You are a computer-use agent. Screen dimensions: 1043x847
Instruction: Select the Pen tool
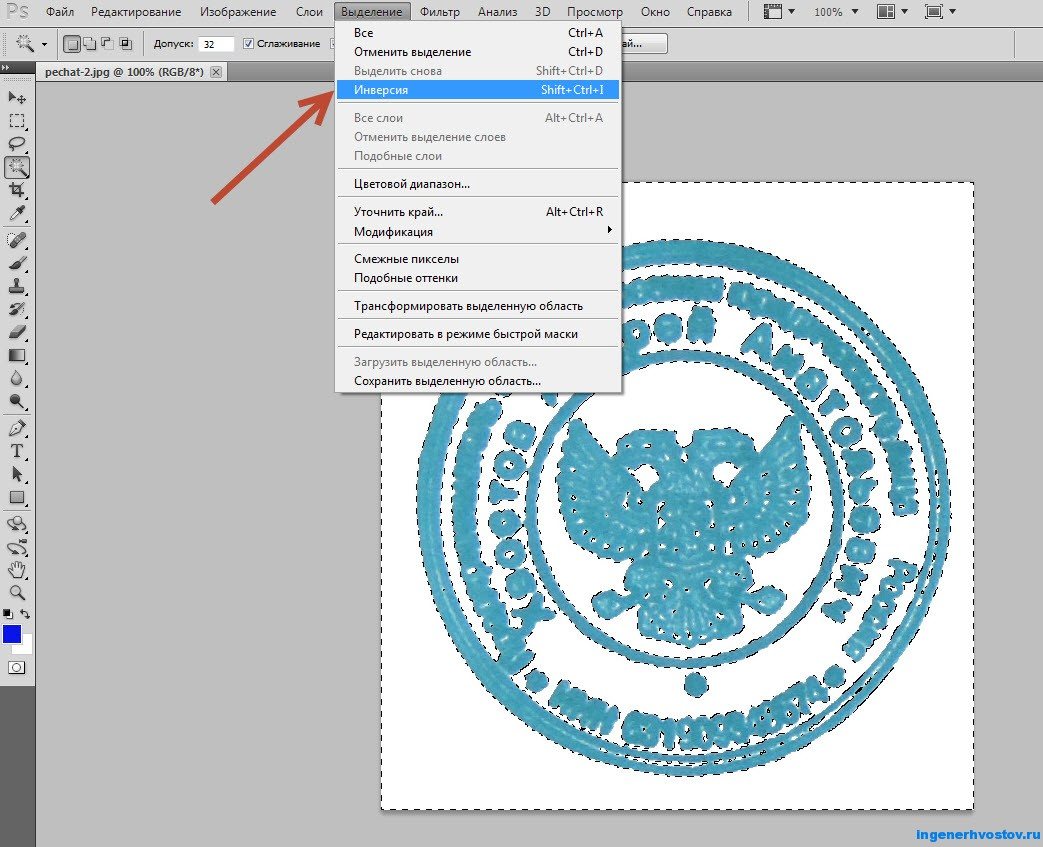tap(17, 428)
